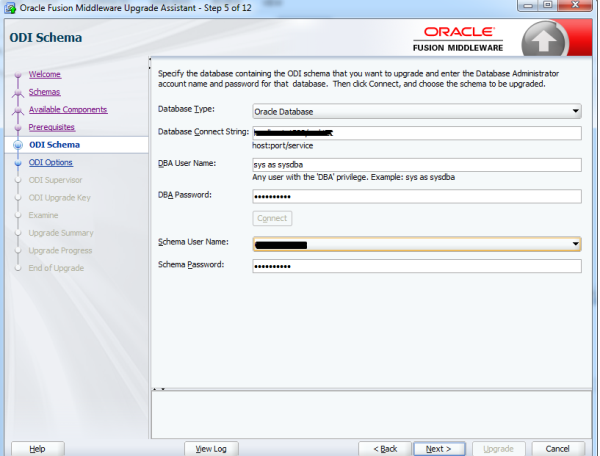This screenshot has height=456, width=600.
Task: Click the Examine step label
Action: click(43, 215)
